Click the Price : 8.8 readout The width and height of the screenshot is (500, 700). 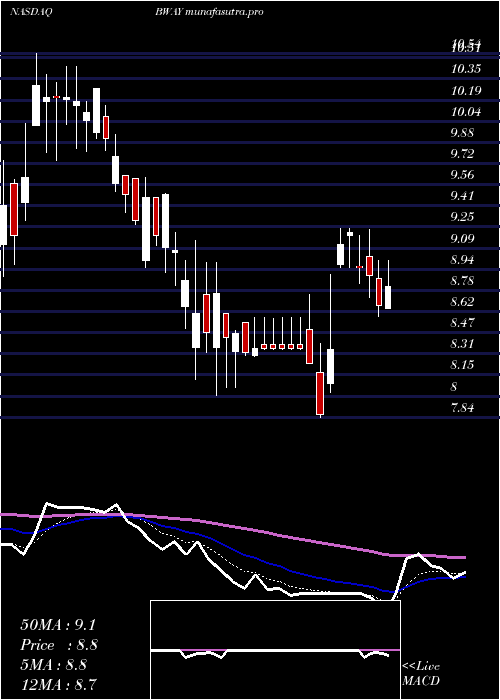(x=59, y=645)
